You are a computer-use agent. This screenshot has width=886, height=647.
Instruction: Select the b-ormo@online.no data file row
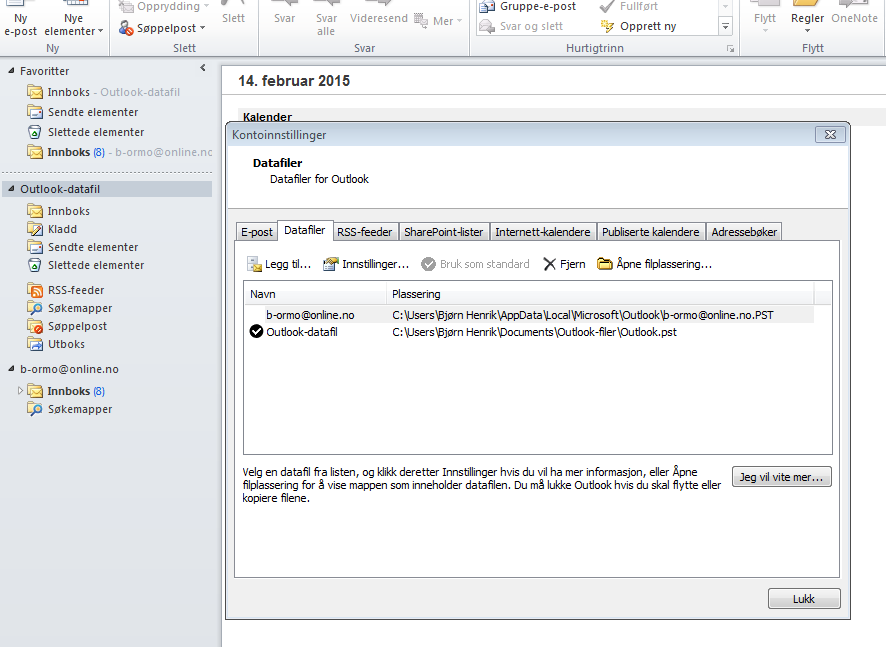coord(529,315)
